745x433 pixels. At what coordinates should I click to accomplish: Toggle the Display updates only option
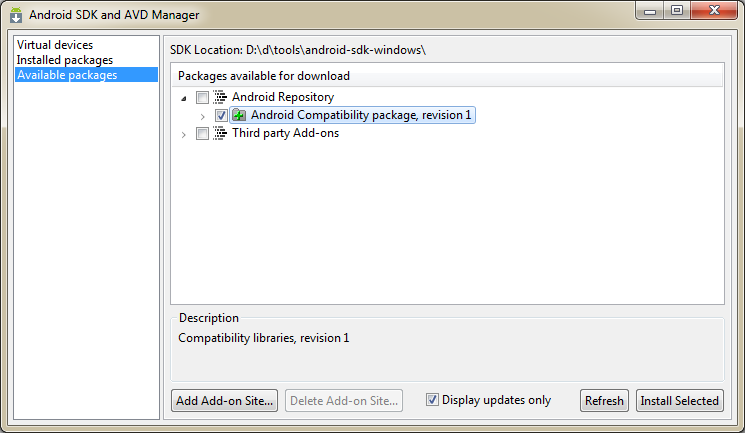(x=432, y=400)
